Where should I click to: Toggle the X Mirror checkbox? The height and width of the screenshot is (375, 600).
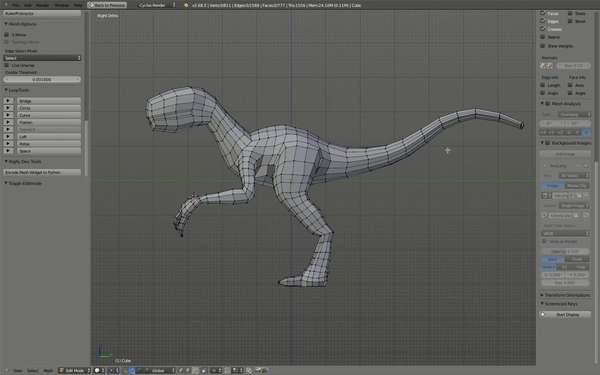click(x=7, y=35)
